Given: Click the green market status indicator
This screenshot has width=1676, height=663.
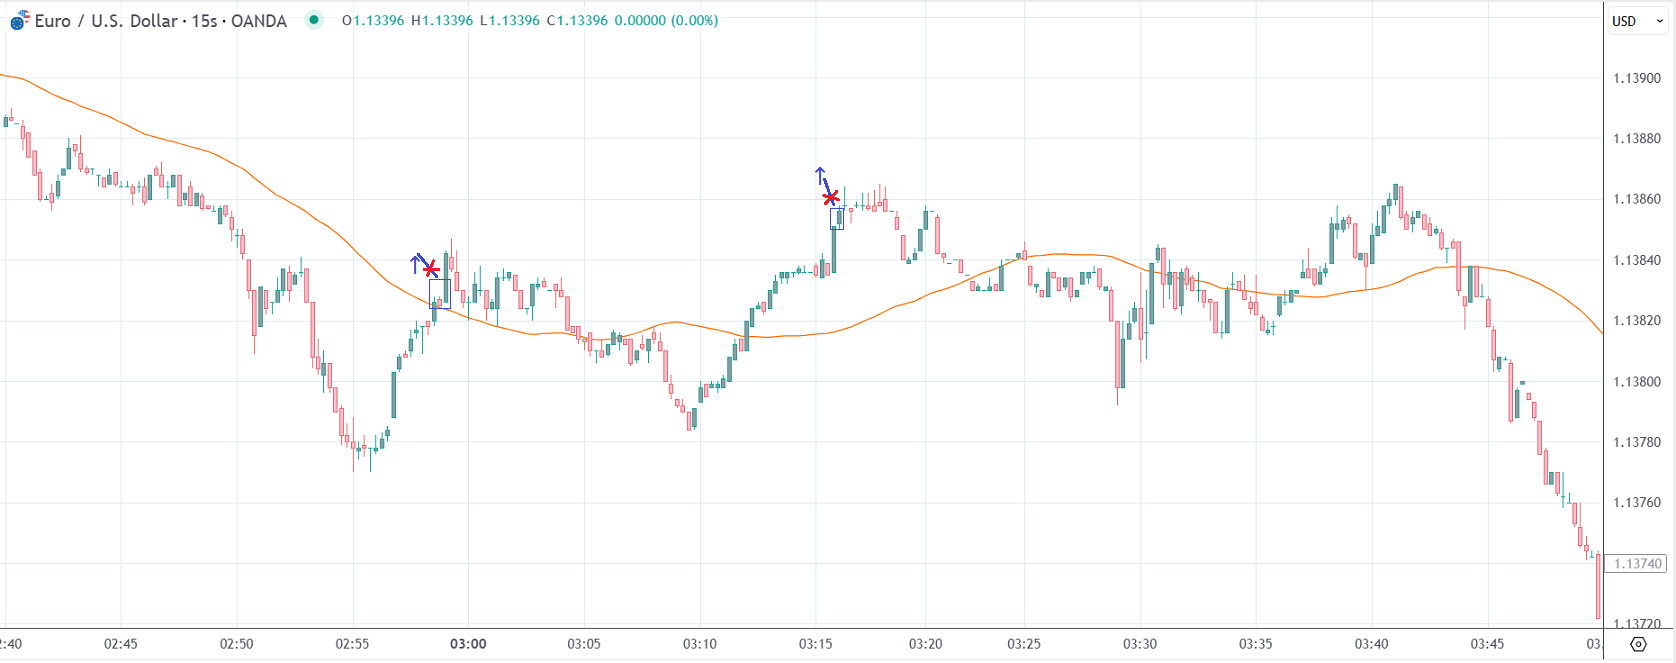Looking at the screenshot, I should (x=314, y=20).
